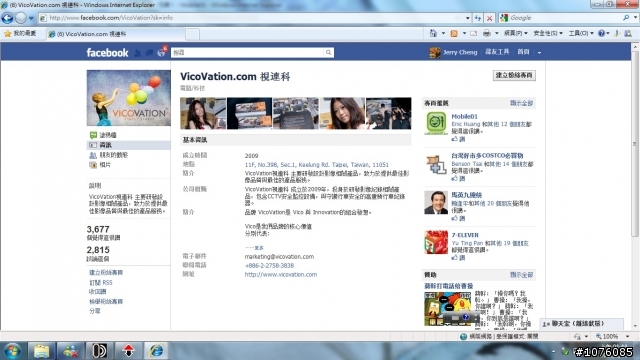Image resolution: width=640 pixels, height=360 pixels.
Task: Click the Facebook logo
Action: [x=107, y=53]
